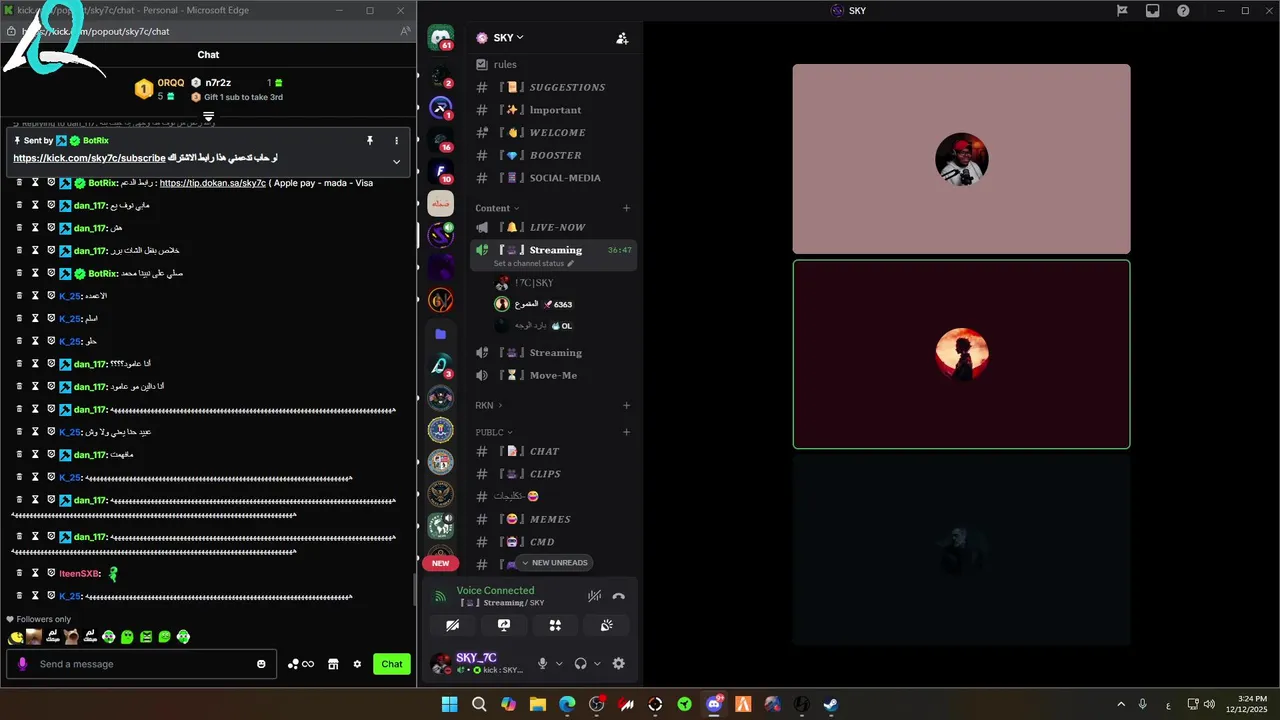
Task: Open the CLIPS channel
Action: pos(553,474)
